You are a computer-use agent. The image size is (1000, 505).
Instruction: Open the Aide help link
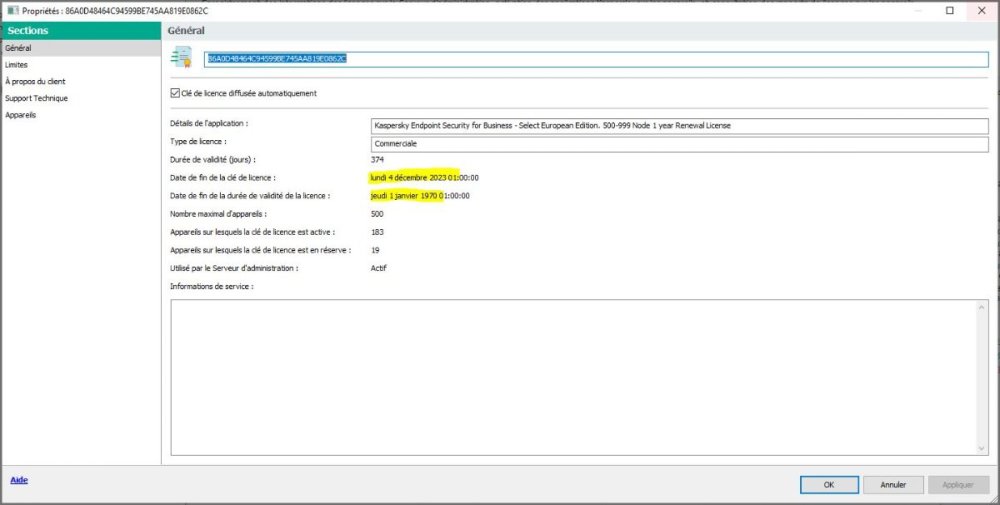coord(19,480)
